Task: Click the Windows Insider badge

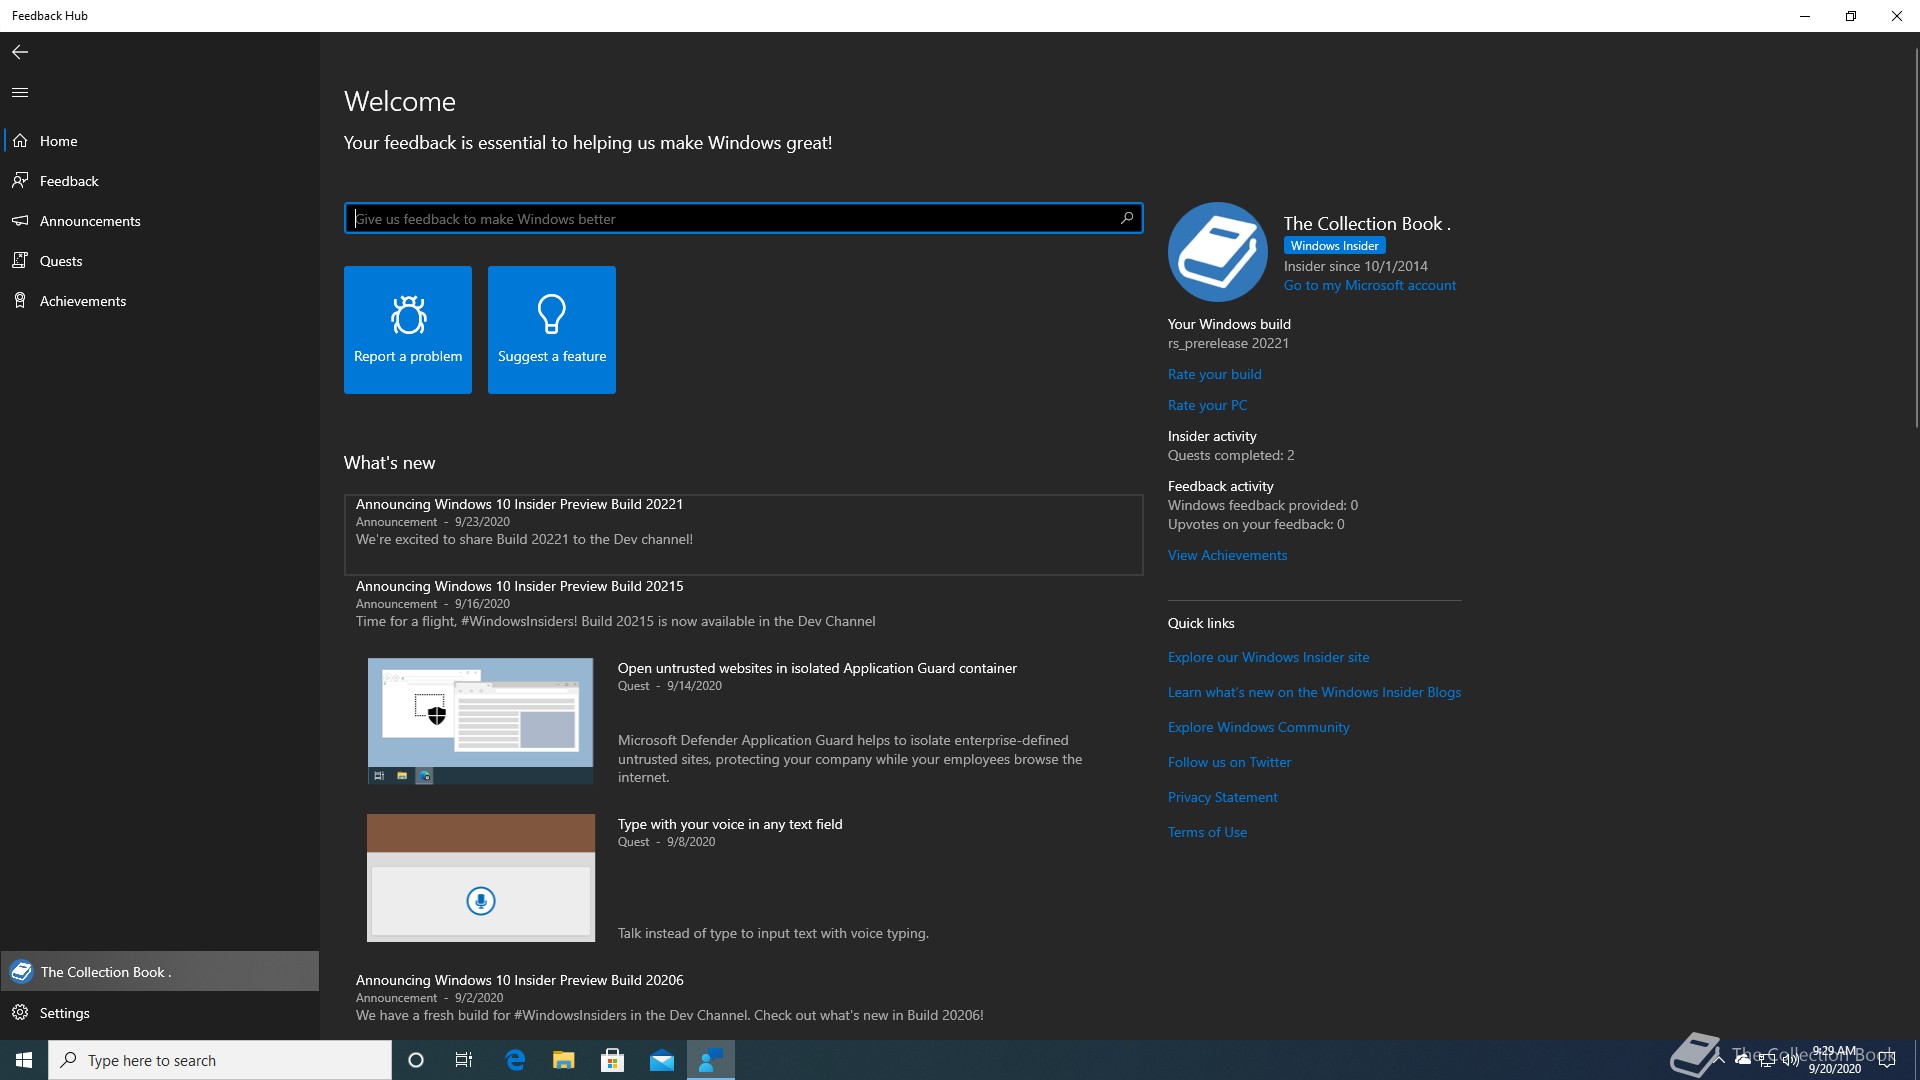Action: (x=1334, y=246)
